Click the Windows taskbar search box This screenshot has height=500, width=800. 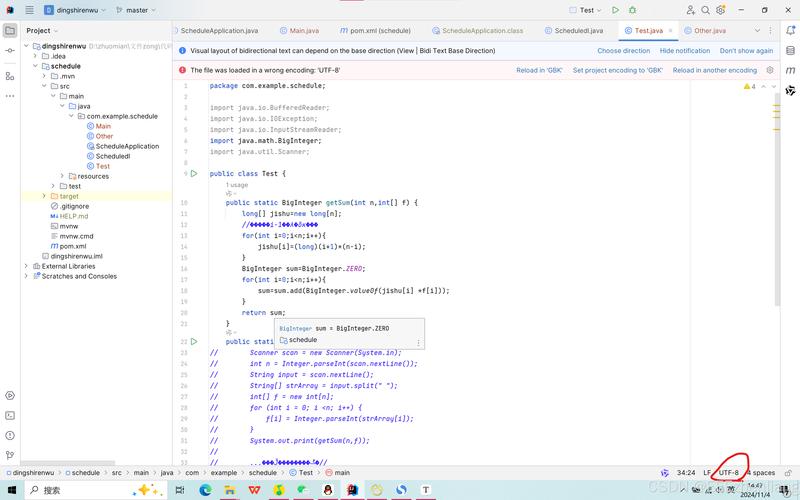[95, 490]
